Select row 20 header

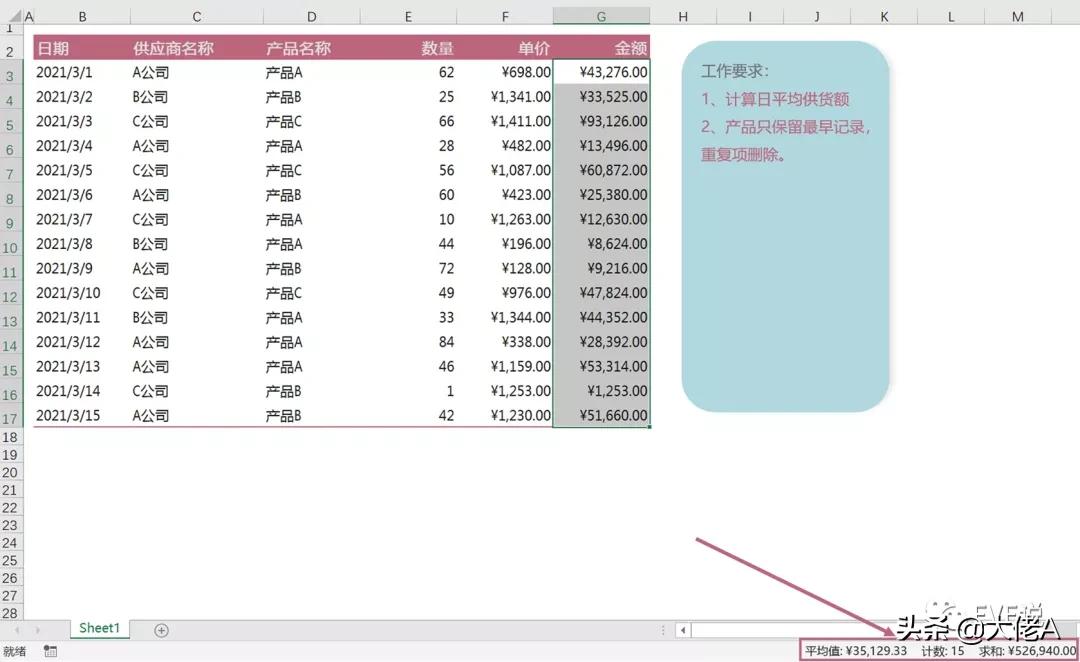pyautogui.click(x=10, y=473)
